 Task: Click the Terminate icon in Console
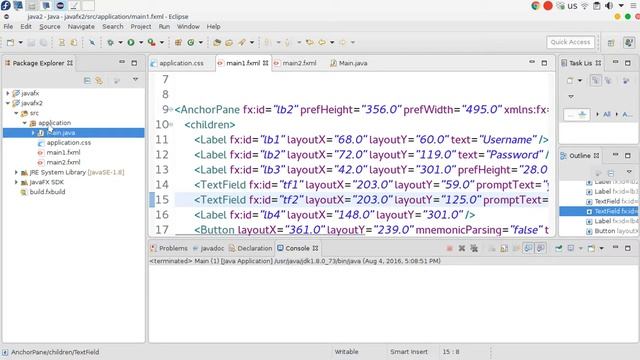point(450,248)
